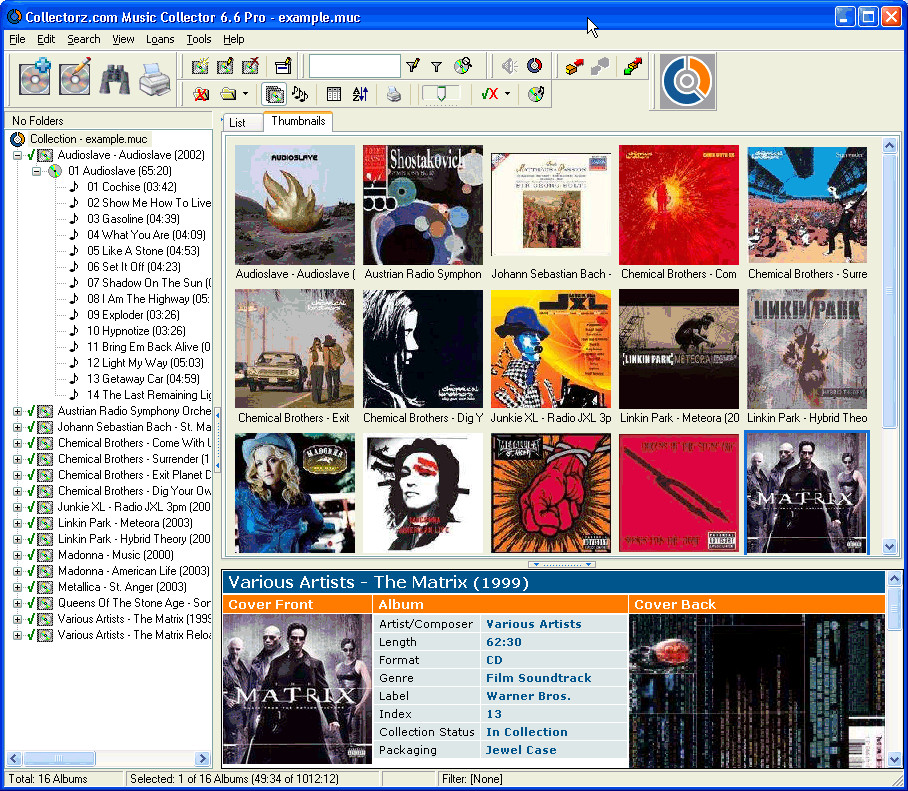Expand Metallica - St. Anger (2003) node

[17, 587]
